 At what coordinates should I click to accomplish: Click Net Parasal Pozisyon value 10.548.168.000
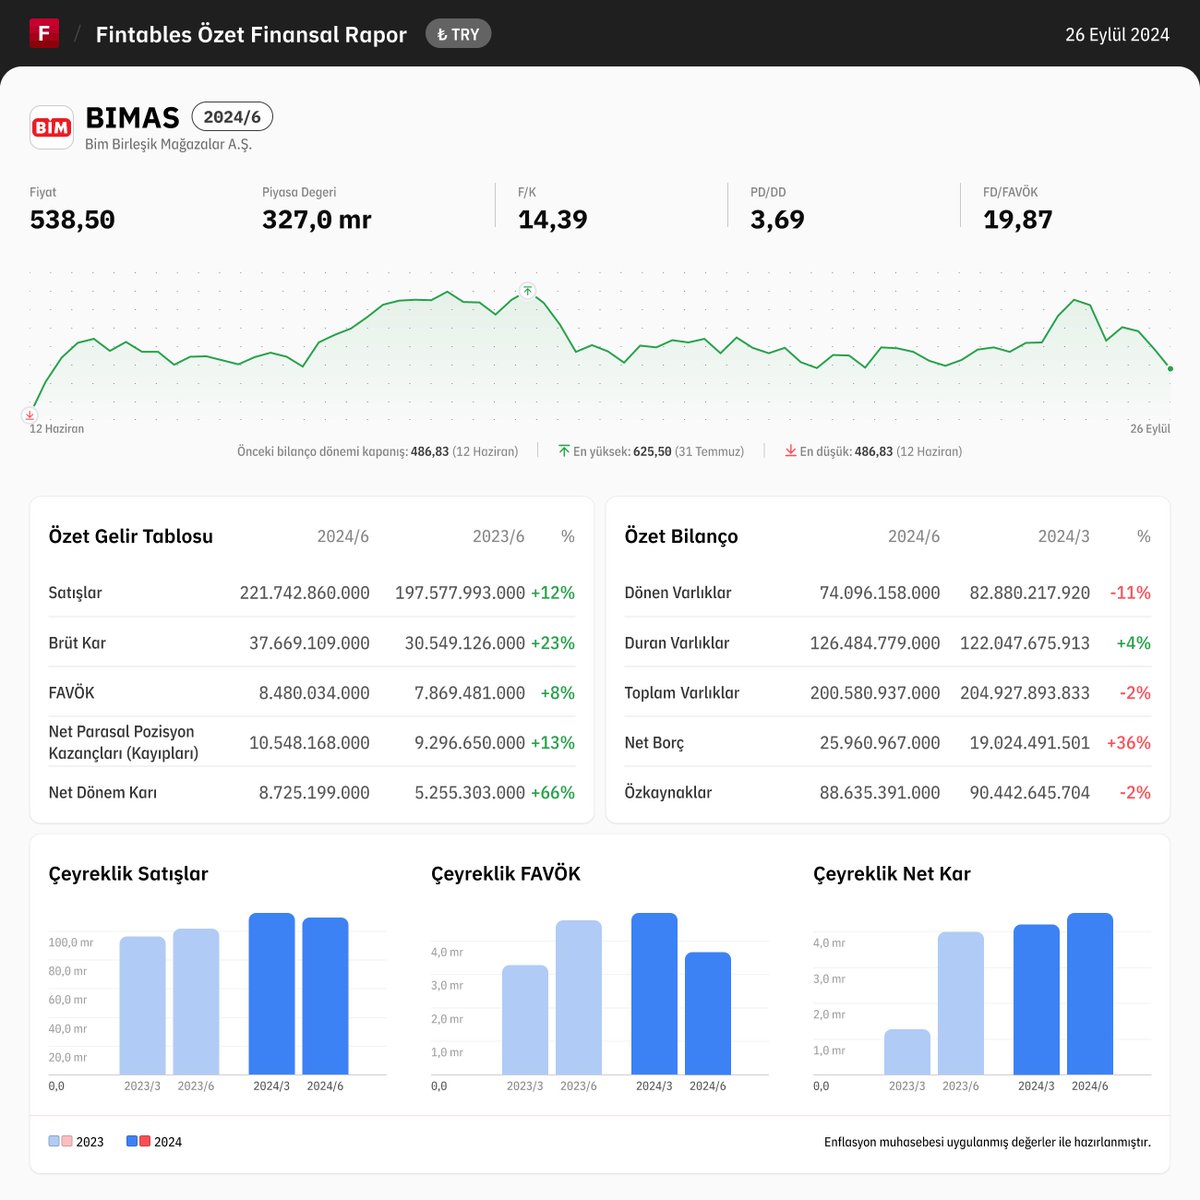tap(309, 742)
